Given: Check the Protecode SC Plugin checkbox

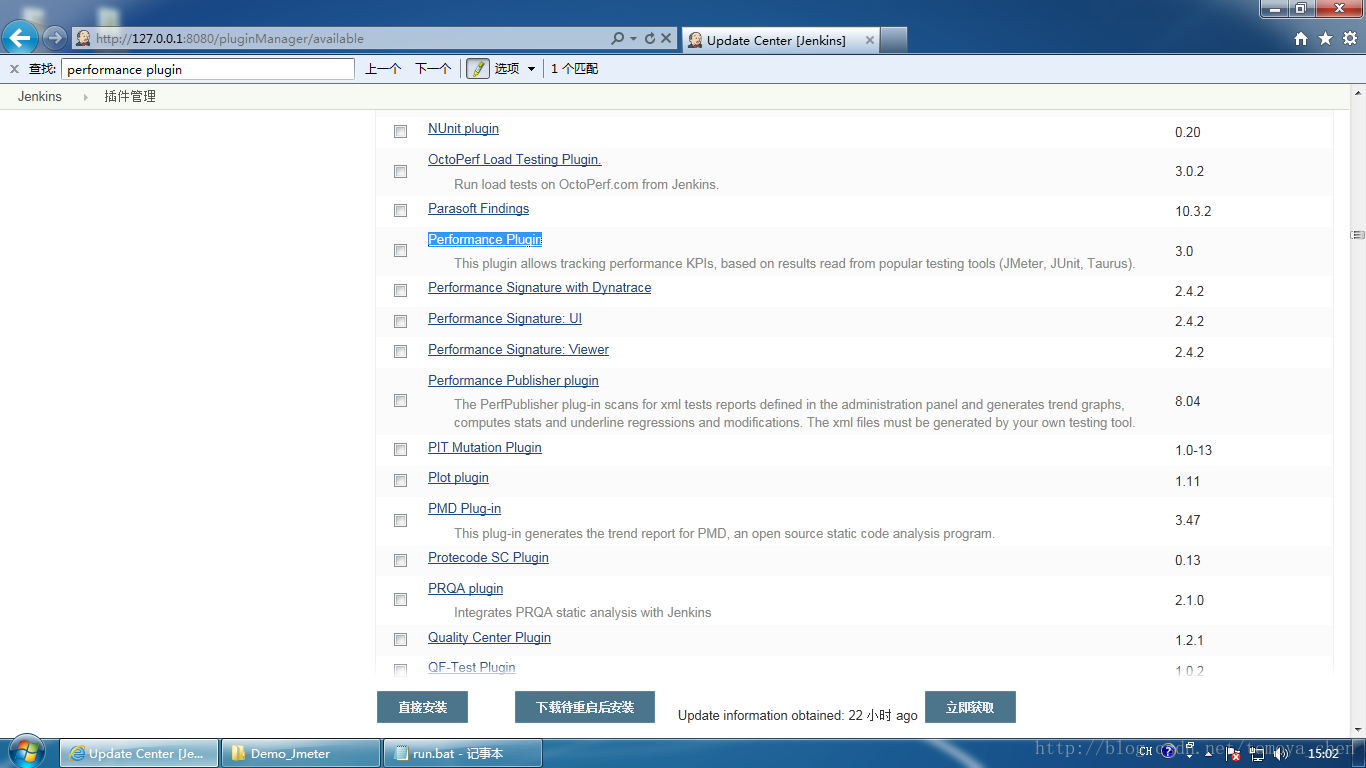Looking at the screenshot, I should 400,560.
